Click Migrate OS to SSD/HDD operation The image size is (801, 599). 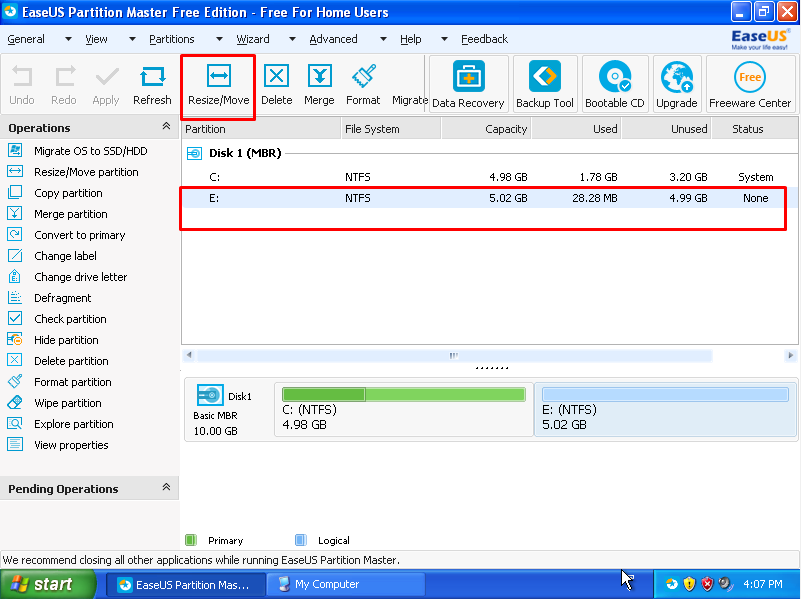pos(90,151)
